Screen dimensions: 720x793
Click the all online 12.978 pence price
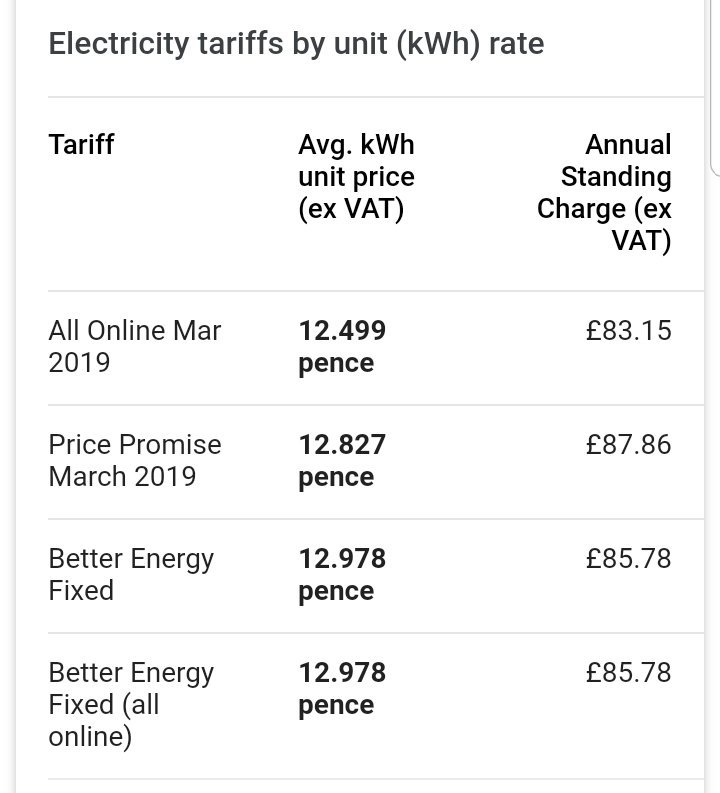342,689
